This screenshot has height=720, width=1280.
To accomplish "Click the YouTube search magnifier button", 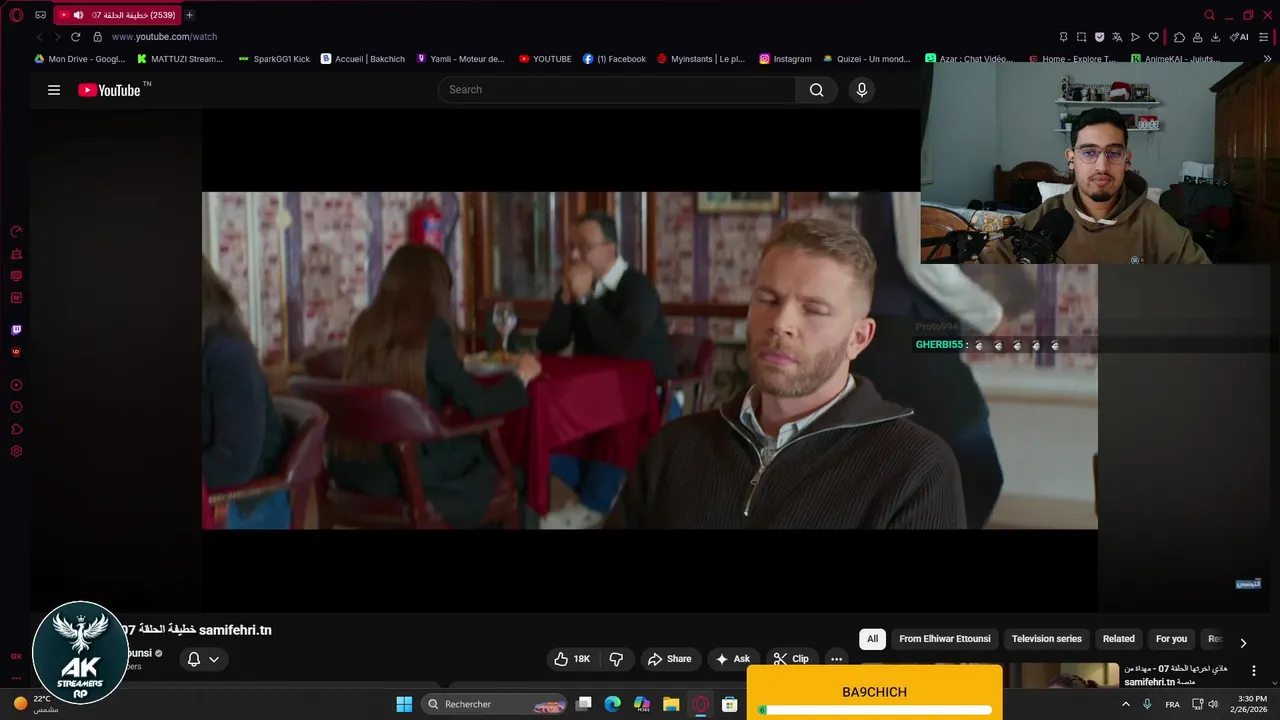I will (x=817, y=90).
